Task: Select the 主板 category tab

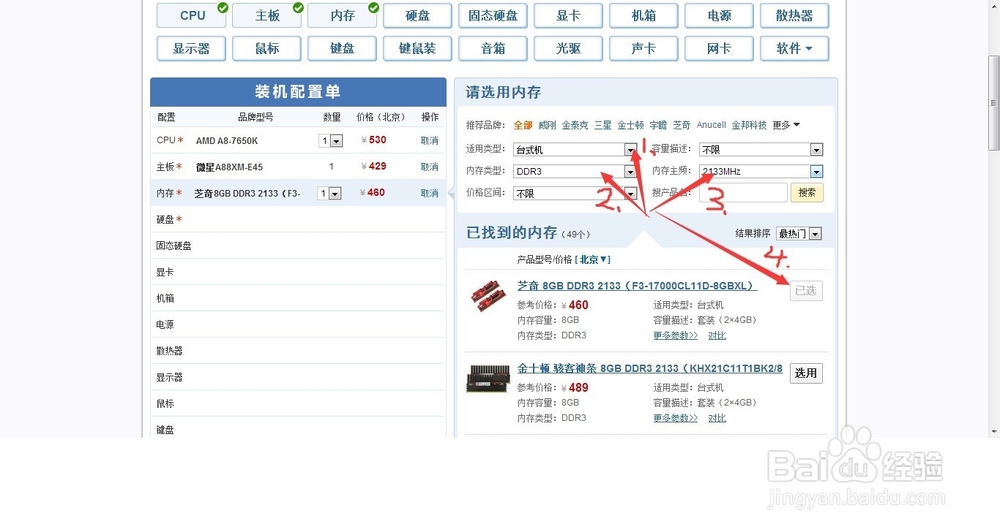Action: click(267, 16)
